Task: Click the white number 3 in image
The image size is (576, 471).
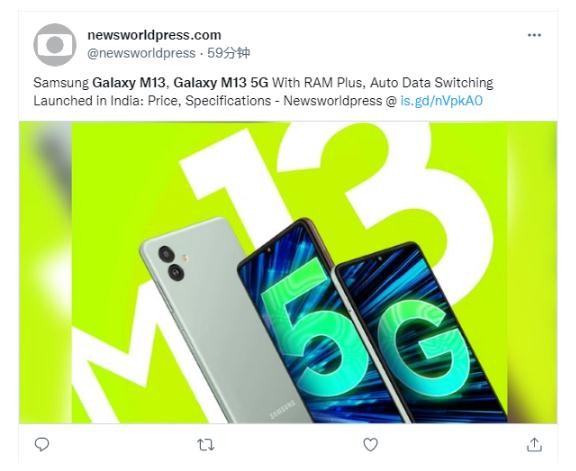Action: (404, 198)
